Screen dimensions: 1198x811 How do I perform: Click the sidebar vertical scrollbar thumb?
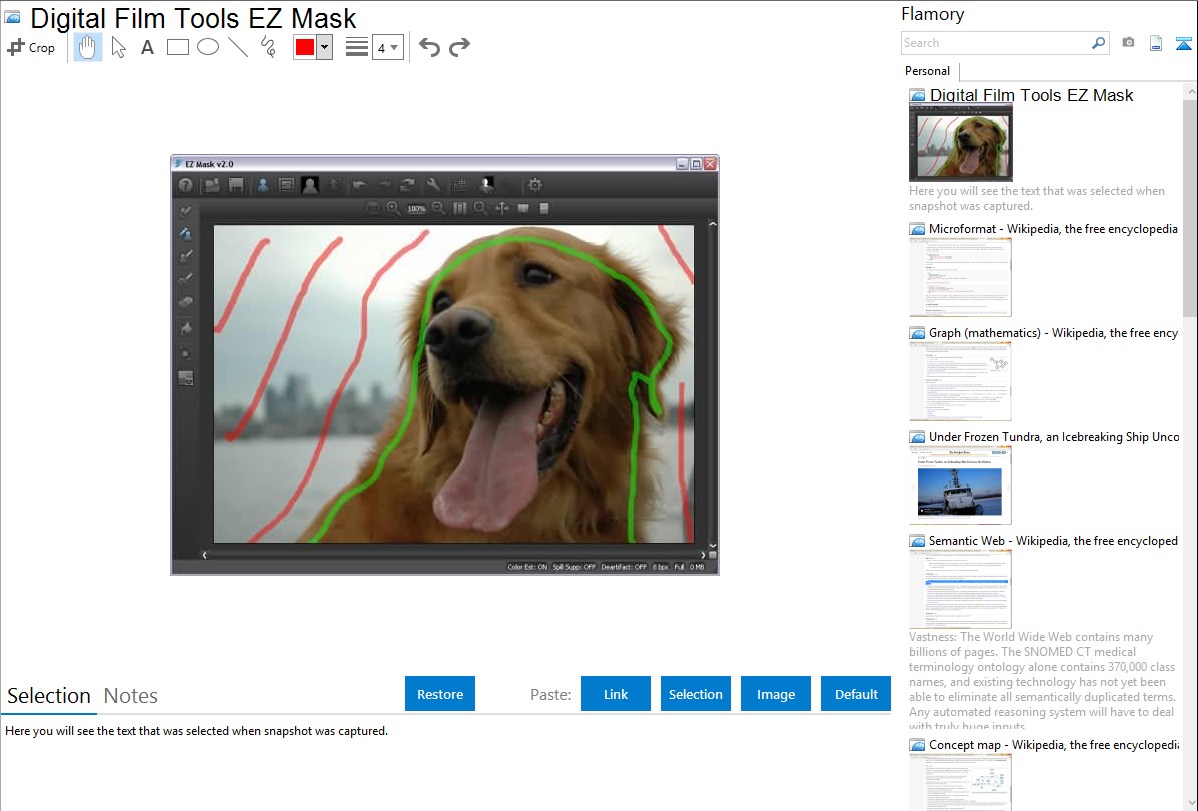1190,208
